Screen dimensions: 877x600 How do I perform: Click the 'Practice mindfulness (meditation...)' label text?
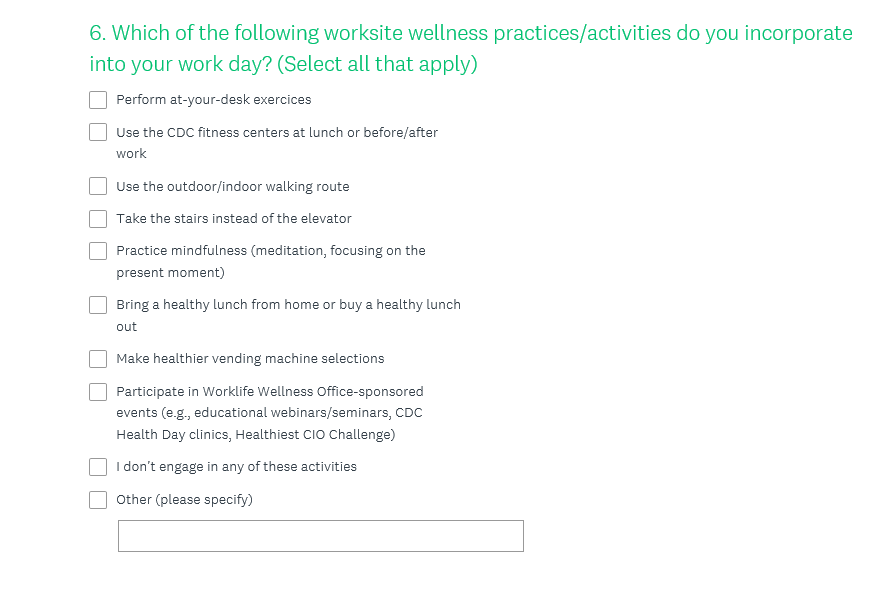click(270, 251)
